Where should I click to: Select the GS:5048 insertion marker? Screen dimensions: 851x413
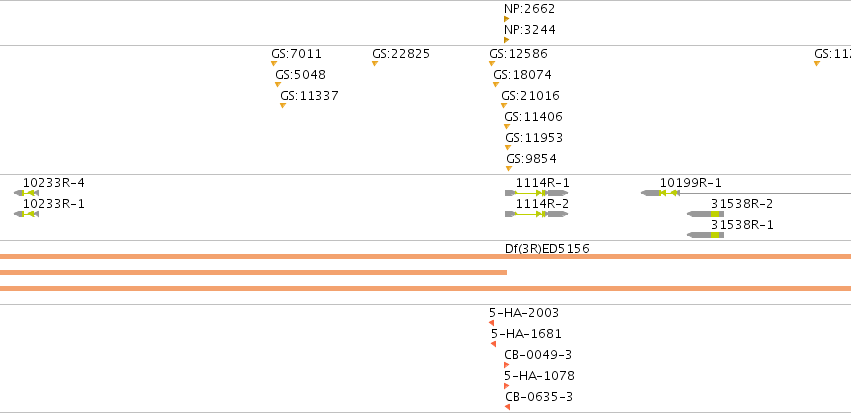tap(278, 85)
